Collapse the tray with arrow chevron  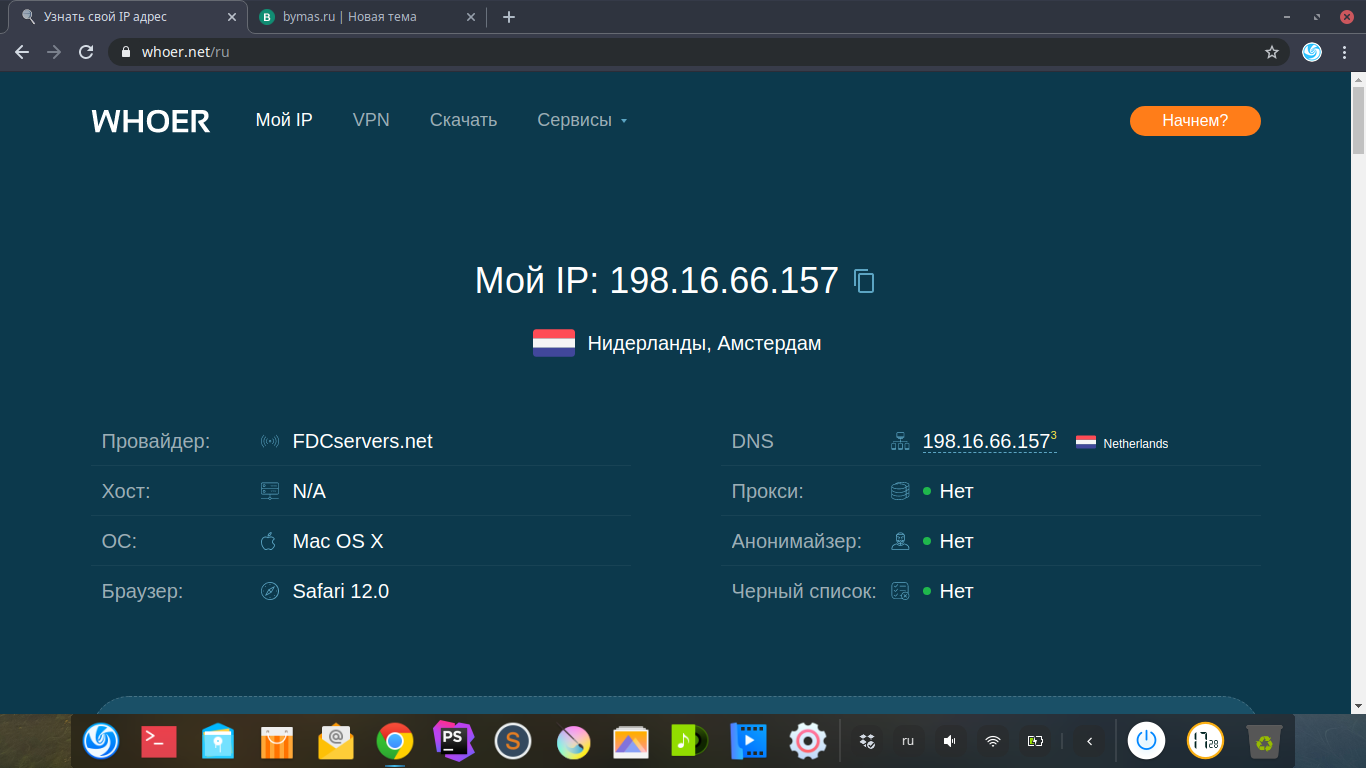click(1089, 741)
